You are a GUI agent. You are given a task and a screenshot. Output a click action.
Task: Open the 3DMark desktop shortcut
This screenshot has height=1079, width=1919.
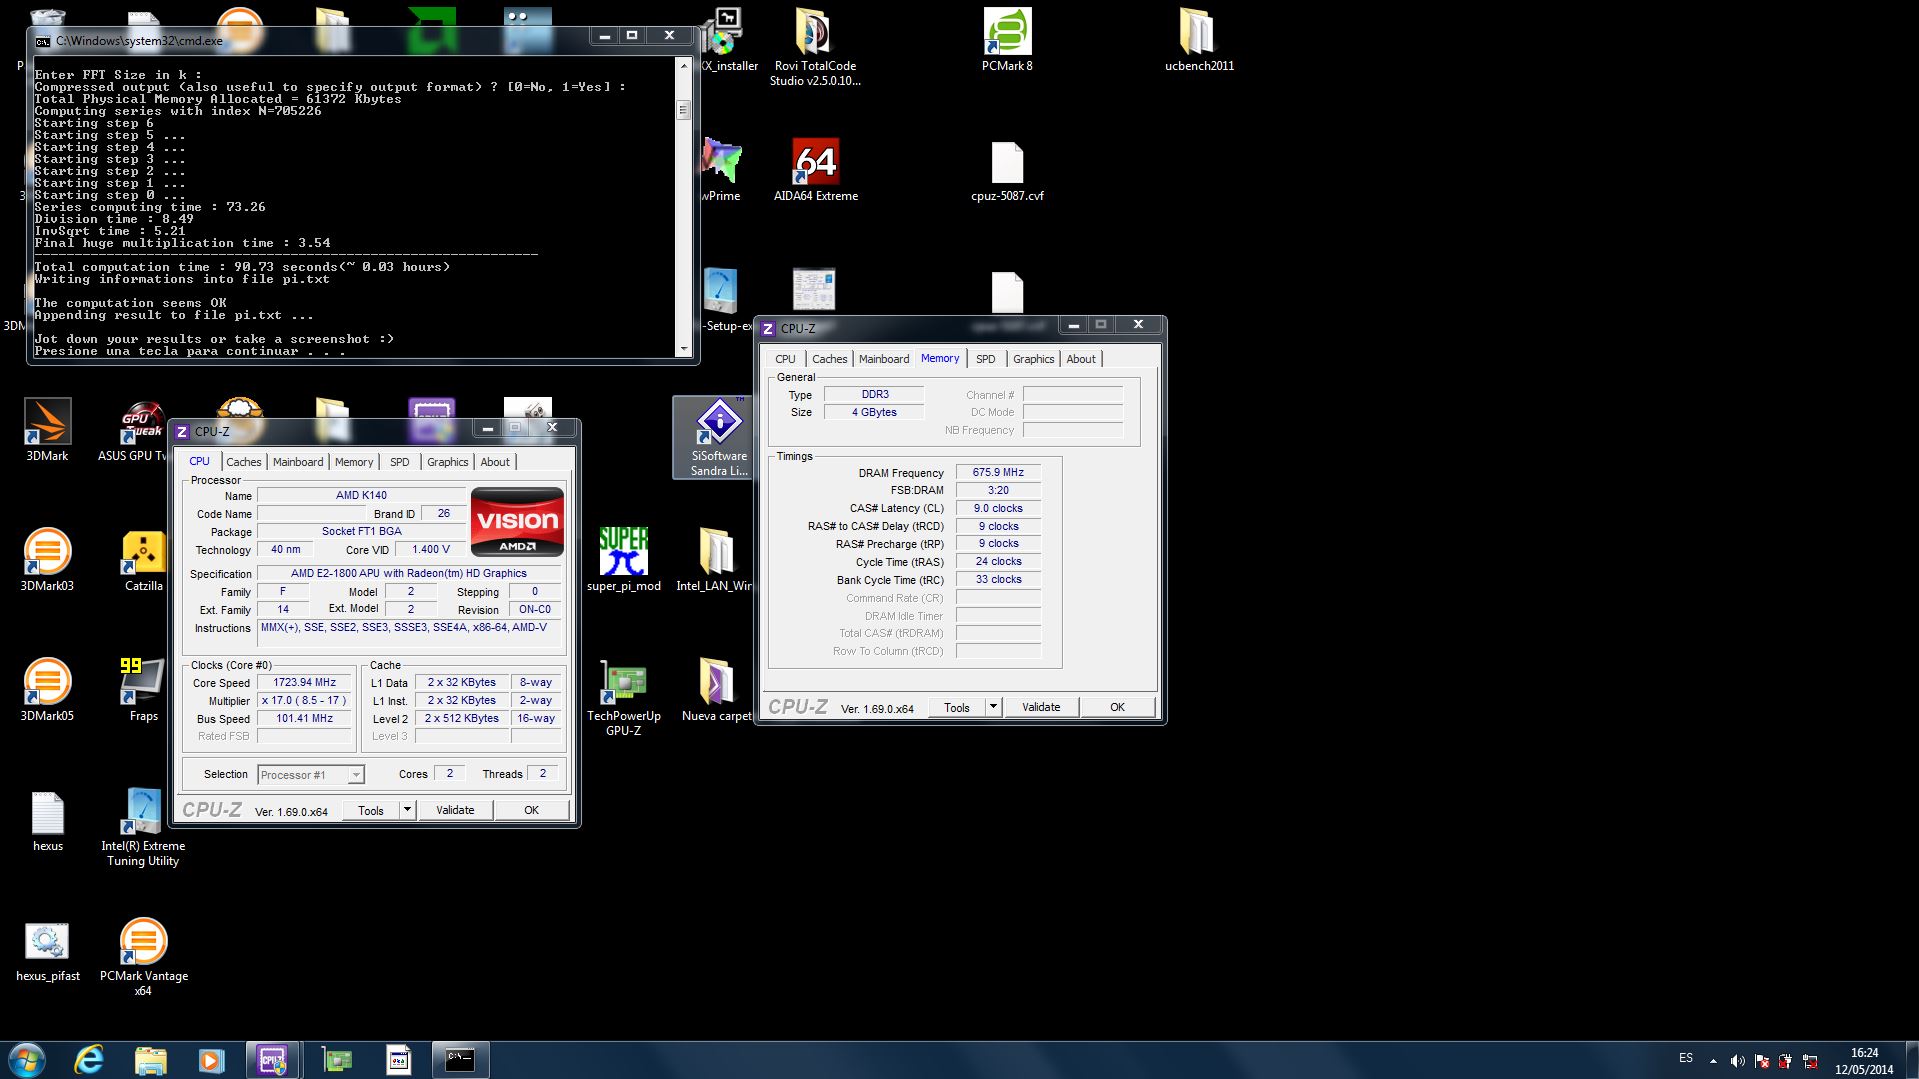tap(47, 430)
